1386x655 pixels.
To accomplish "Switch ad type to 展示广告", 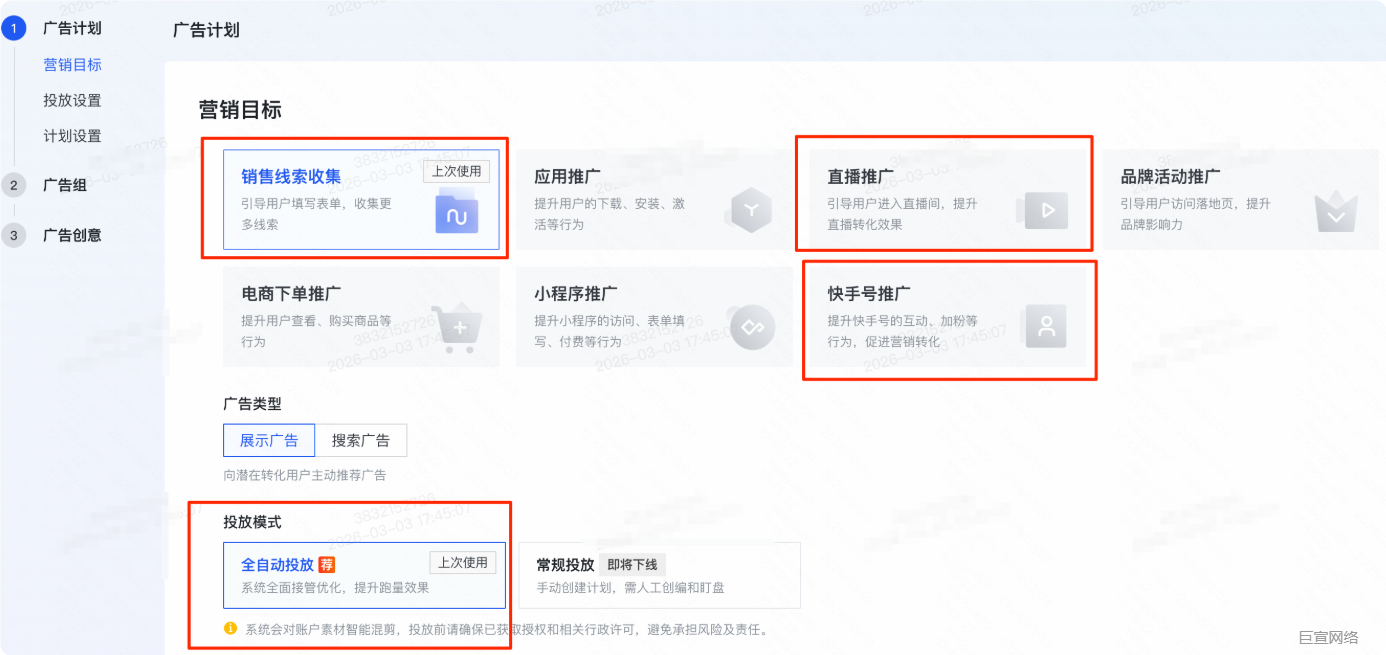I will click(x=269, y=440).
